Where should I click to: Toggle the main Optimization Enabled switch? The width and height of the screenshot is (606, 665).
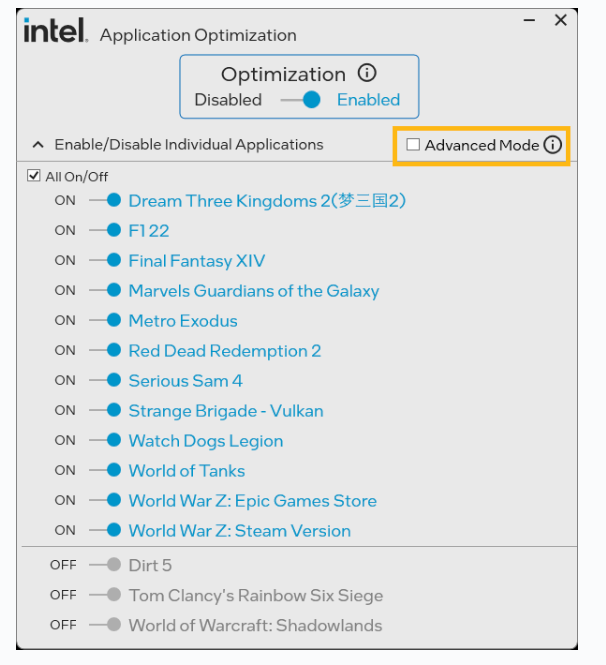tap(301, 100)
